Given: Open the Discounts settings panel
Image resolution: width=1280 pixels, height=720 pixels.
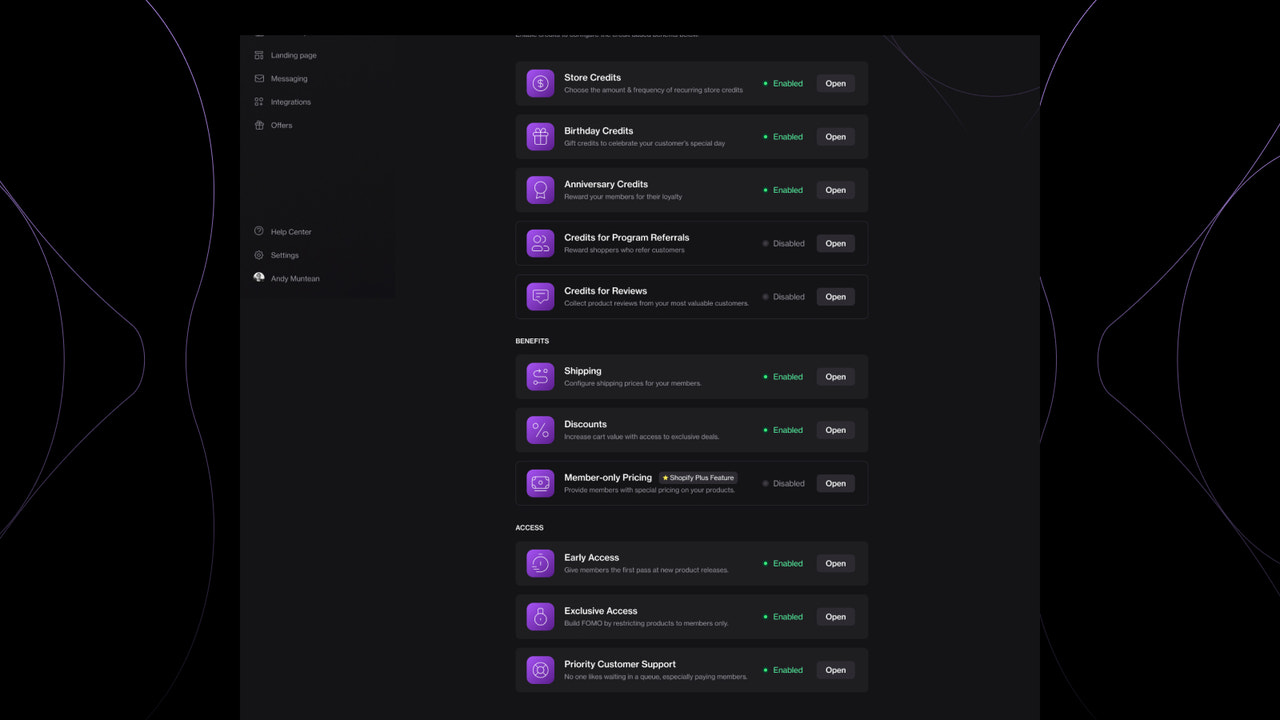Looking at the screenshot, I should (835, 429).
